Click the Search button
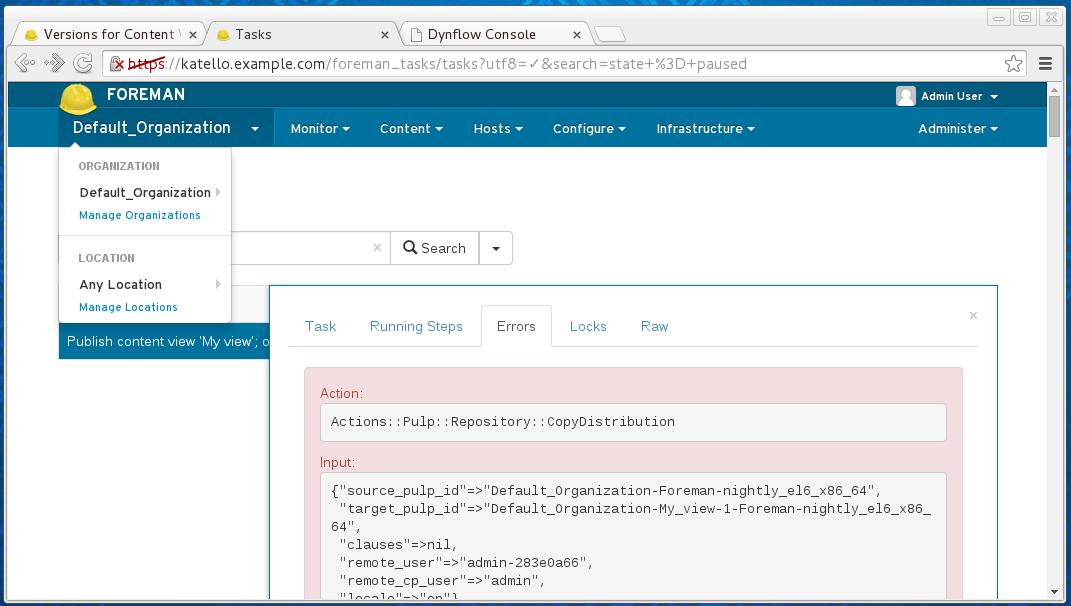1071x606 pixels. coord(434,248)
